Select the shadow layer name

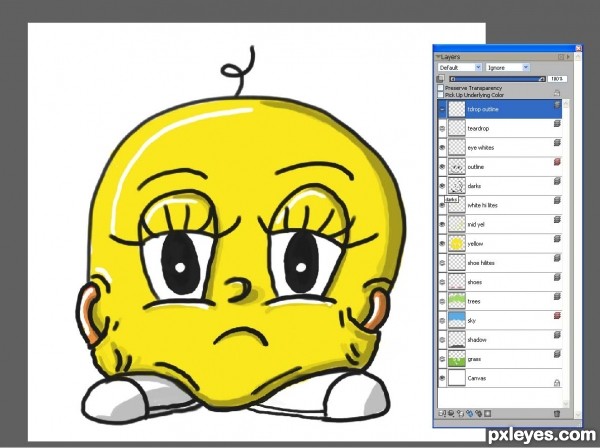[476, 340]
